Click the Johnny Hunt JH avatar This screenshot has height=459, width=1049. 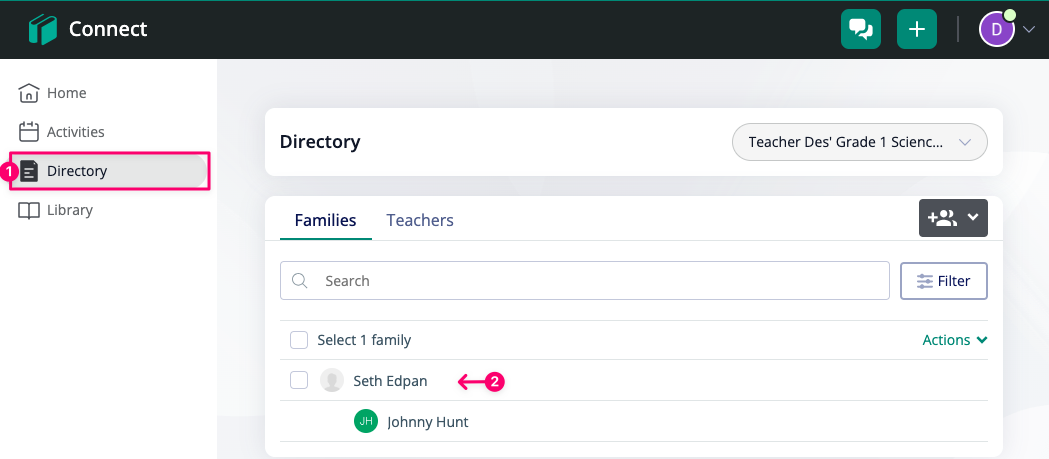tap(365, 422)
